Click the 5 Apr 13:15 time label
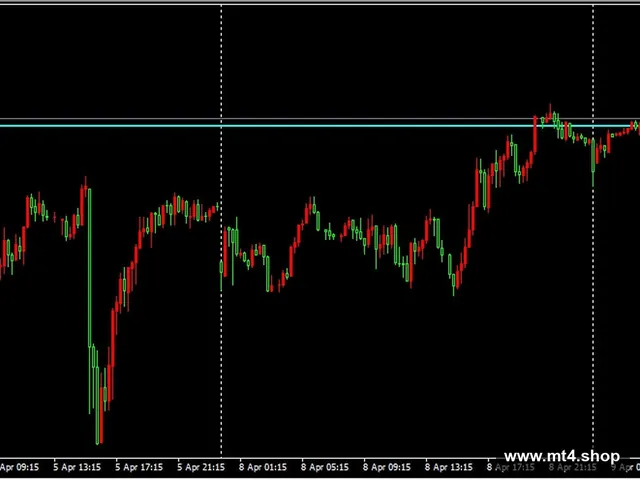The image size is (640, 480). [77, 467]
